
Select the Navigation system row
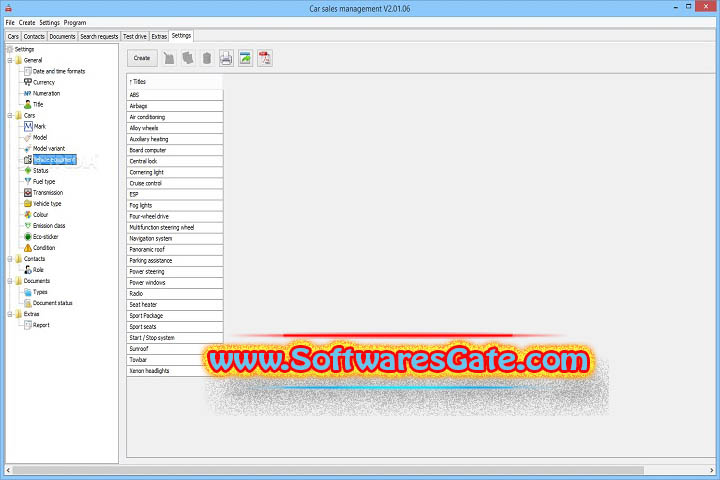click(175, 238)
